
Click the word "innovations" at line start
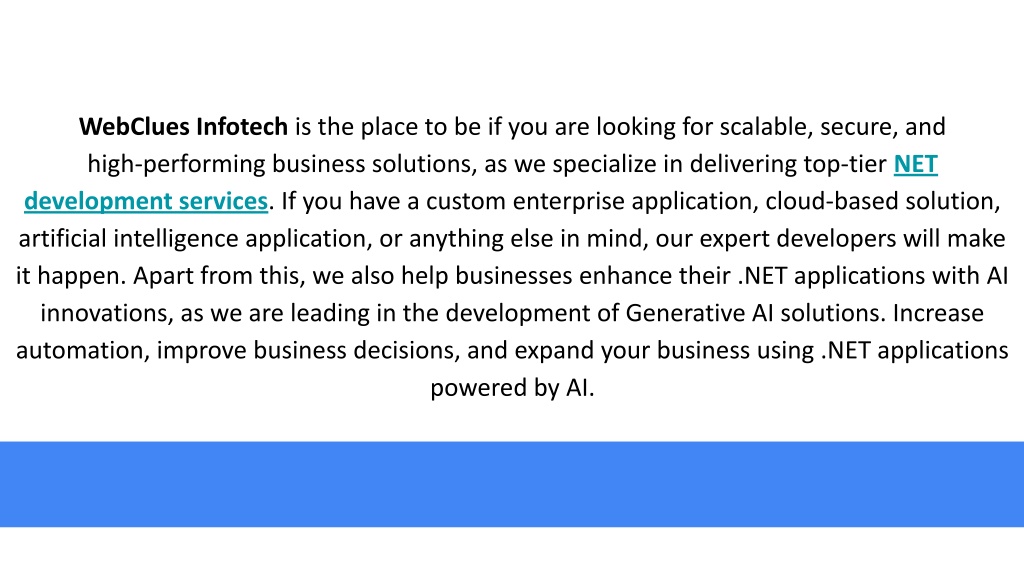pyautogui.click(x=106, y=313)
